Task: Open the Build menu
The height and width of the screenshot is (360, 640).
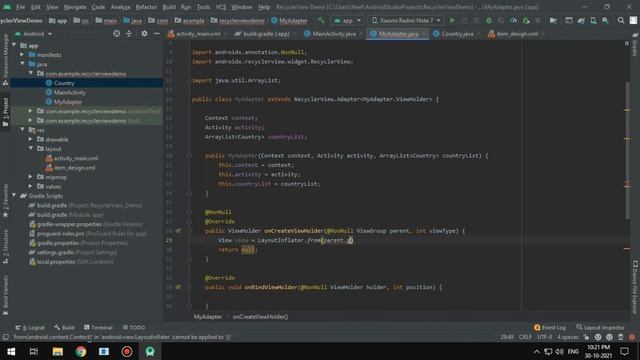Action: tap(169, 7)
